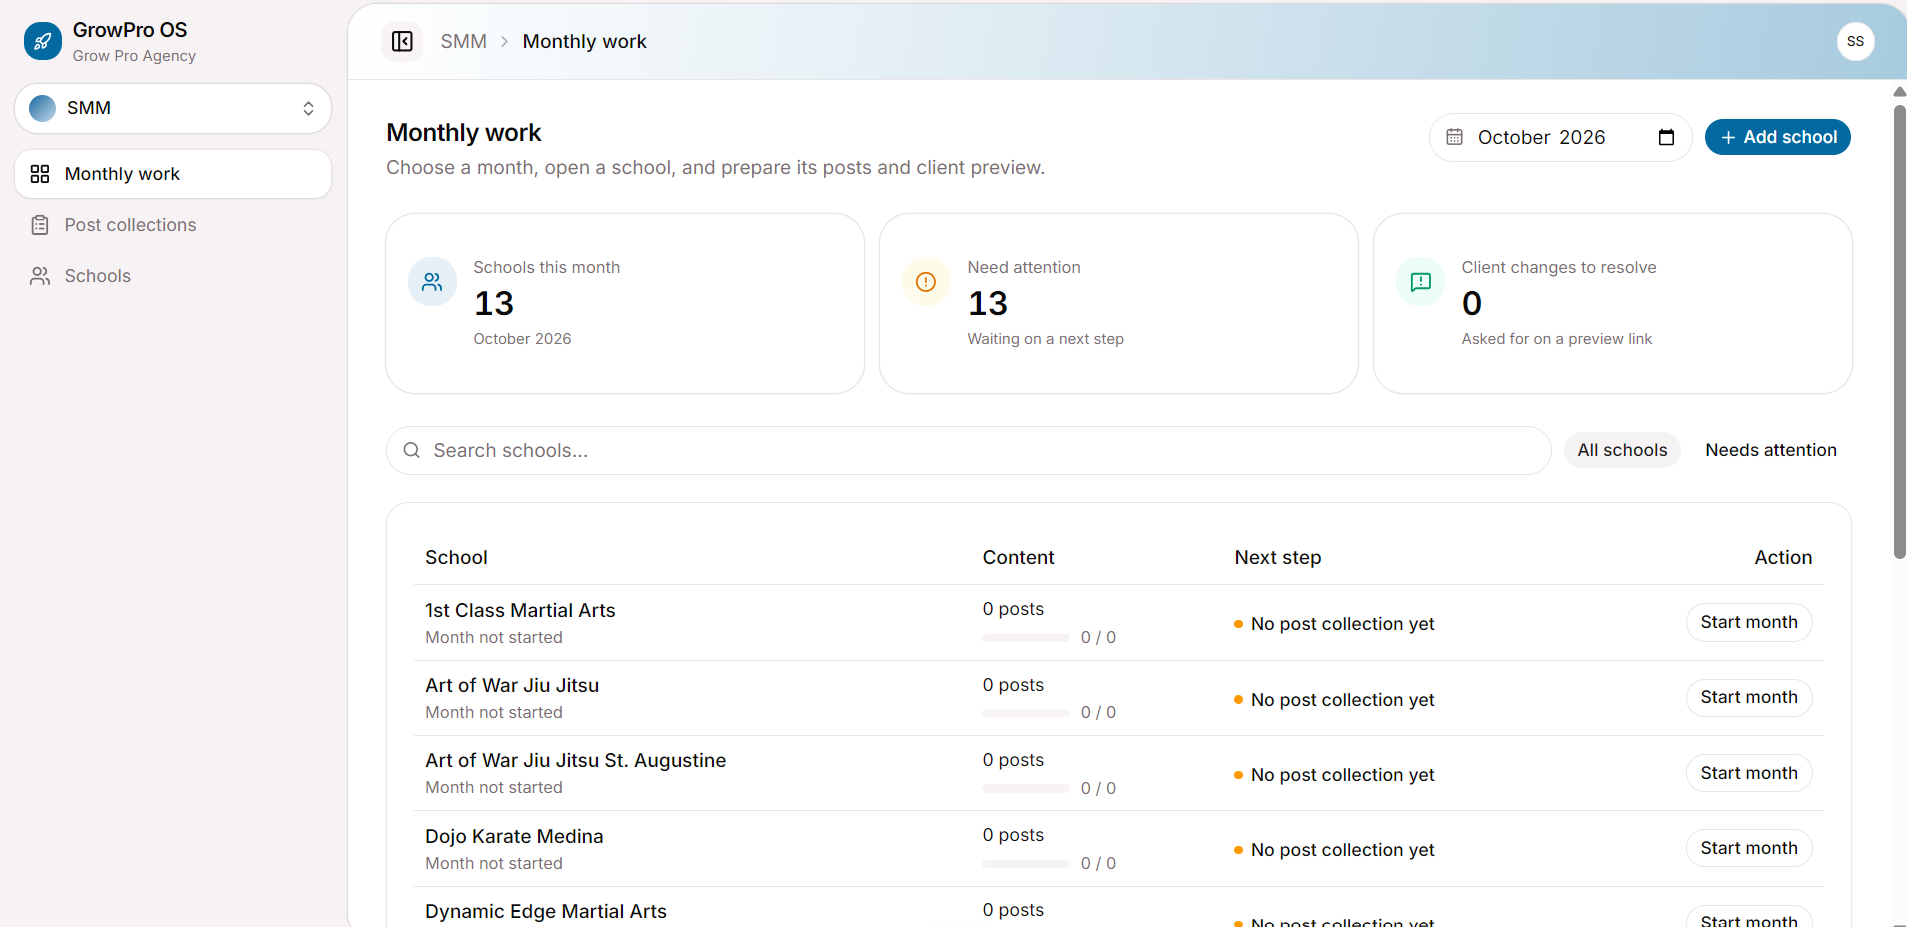Click the Dojo Karate Medina progress bar
Image resolution: width=1907 pixels, height=927 pixels.
(x=1026, y=864)
